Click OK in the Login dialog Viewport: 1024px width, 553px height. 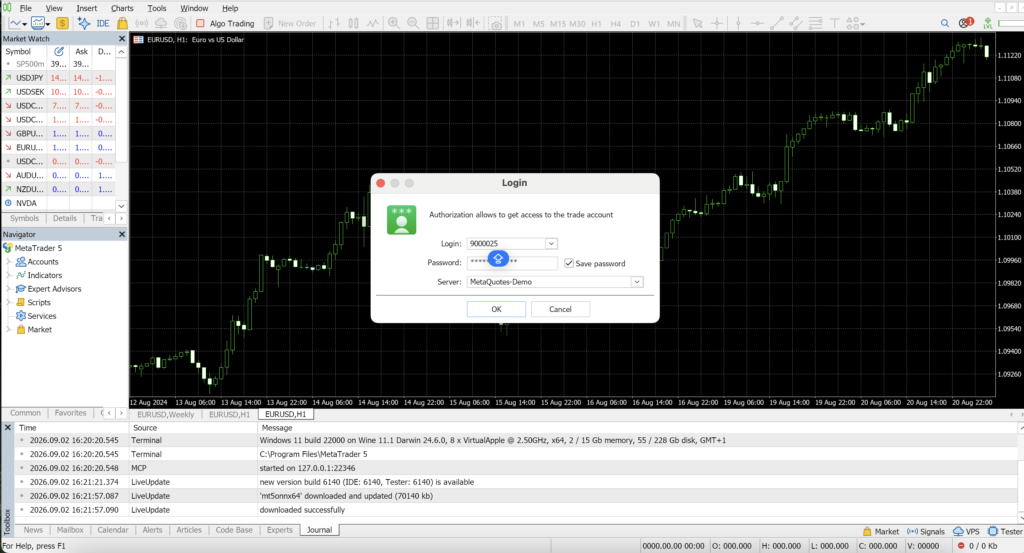tap(496, 309)
